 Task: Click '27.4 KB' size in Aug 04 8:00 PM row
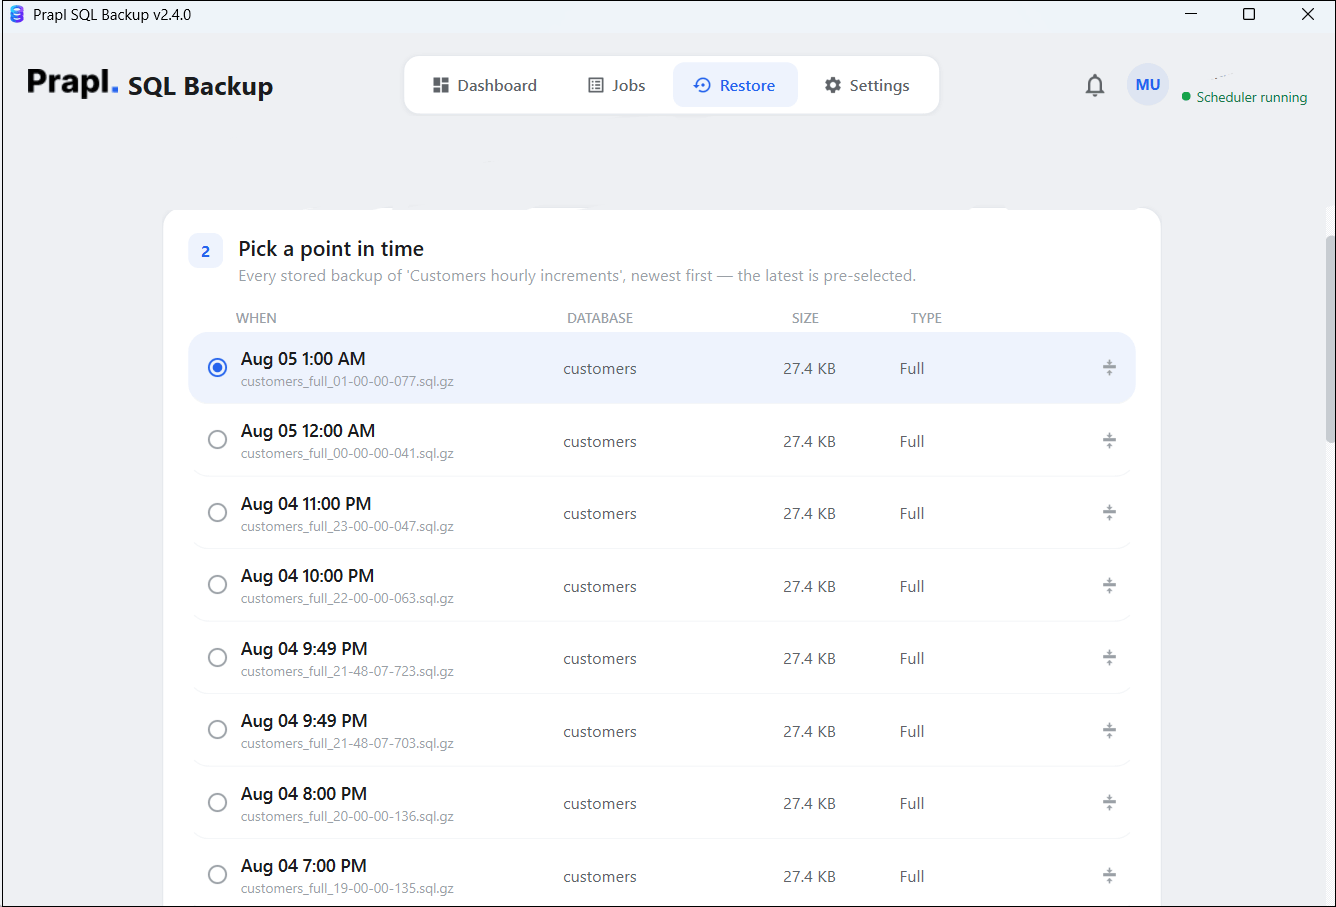[x=809, y=804]
